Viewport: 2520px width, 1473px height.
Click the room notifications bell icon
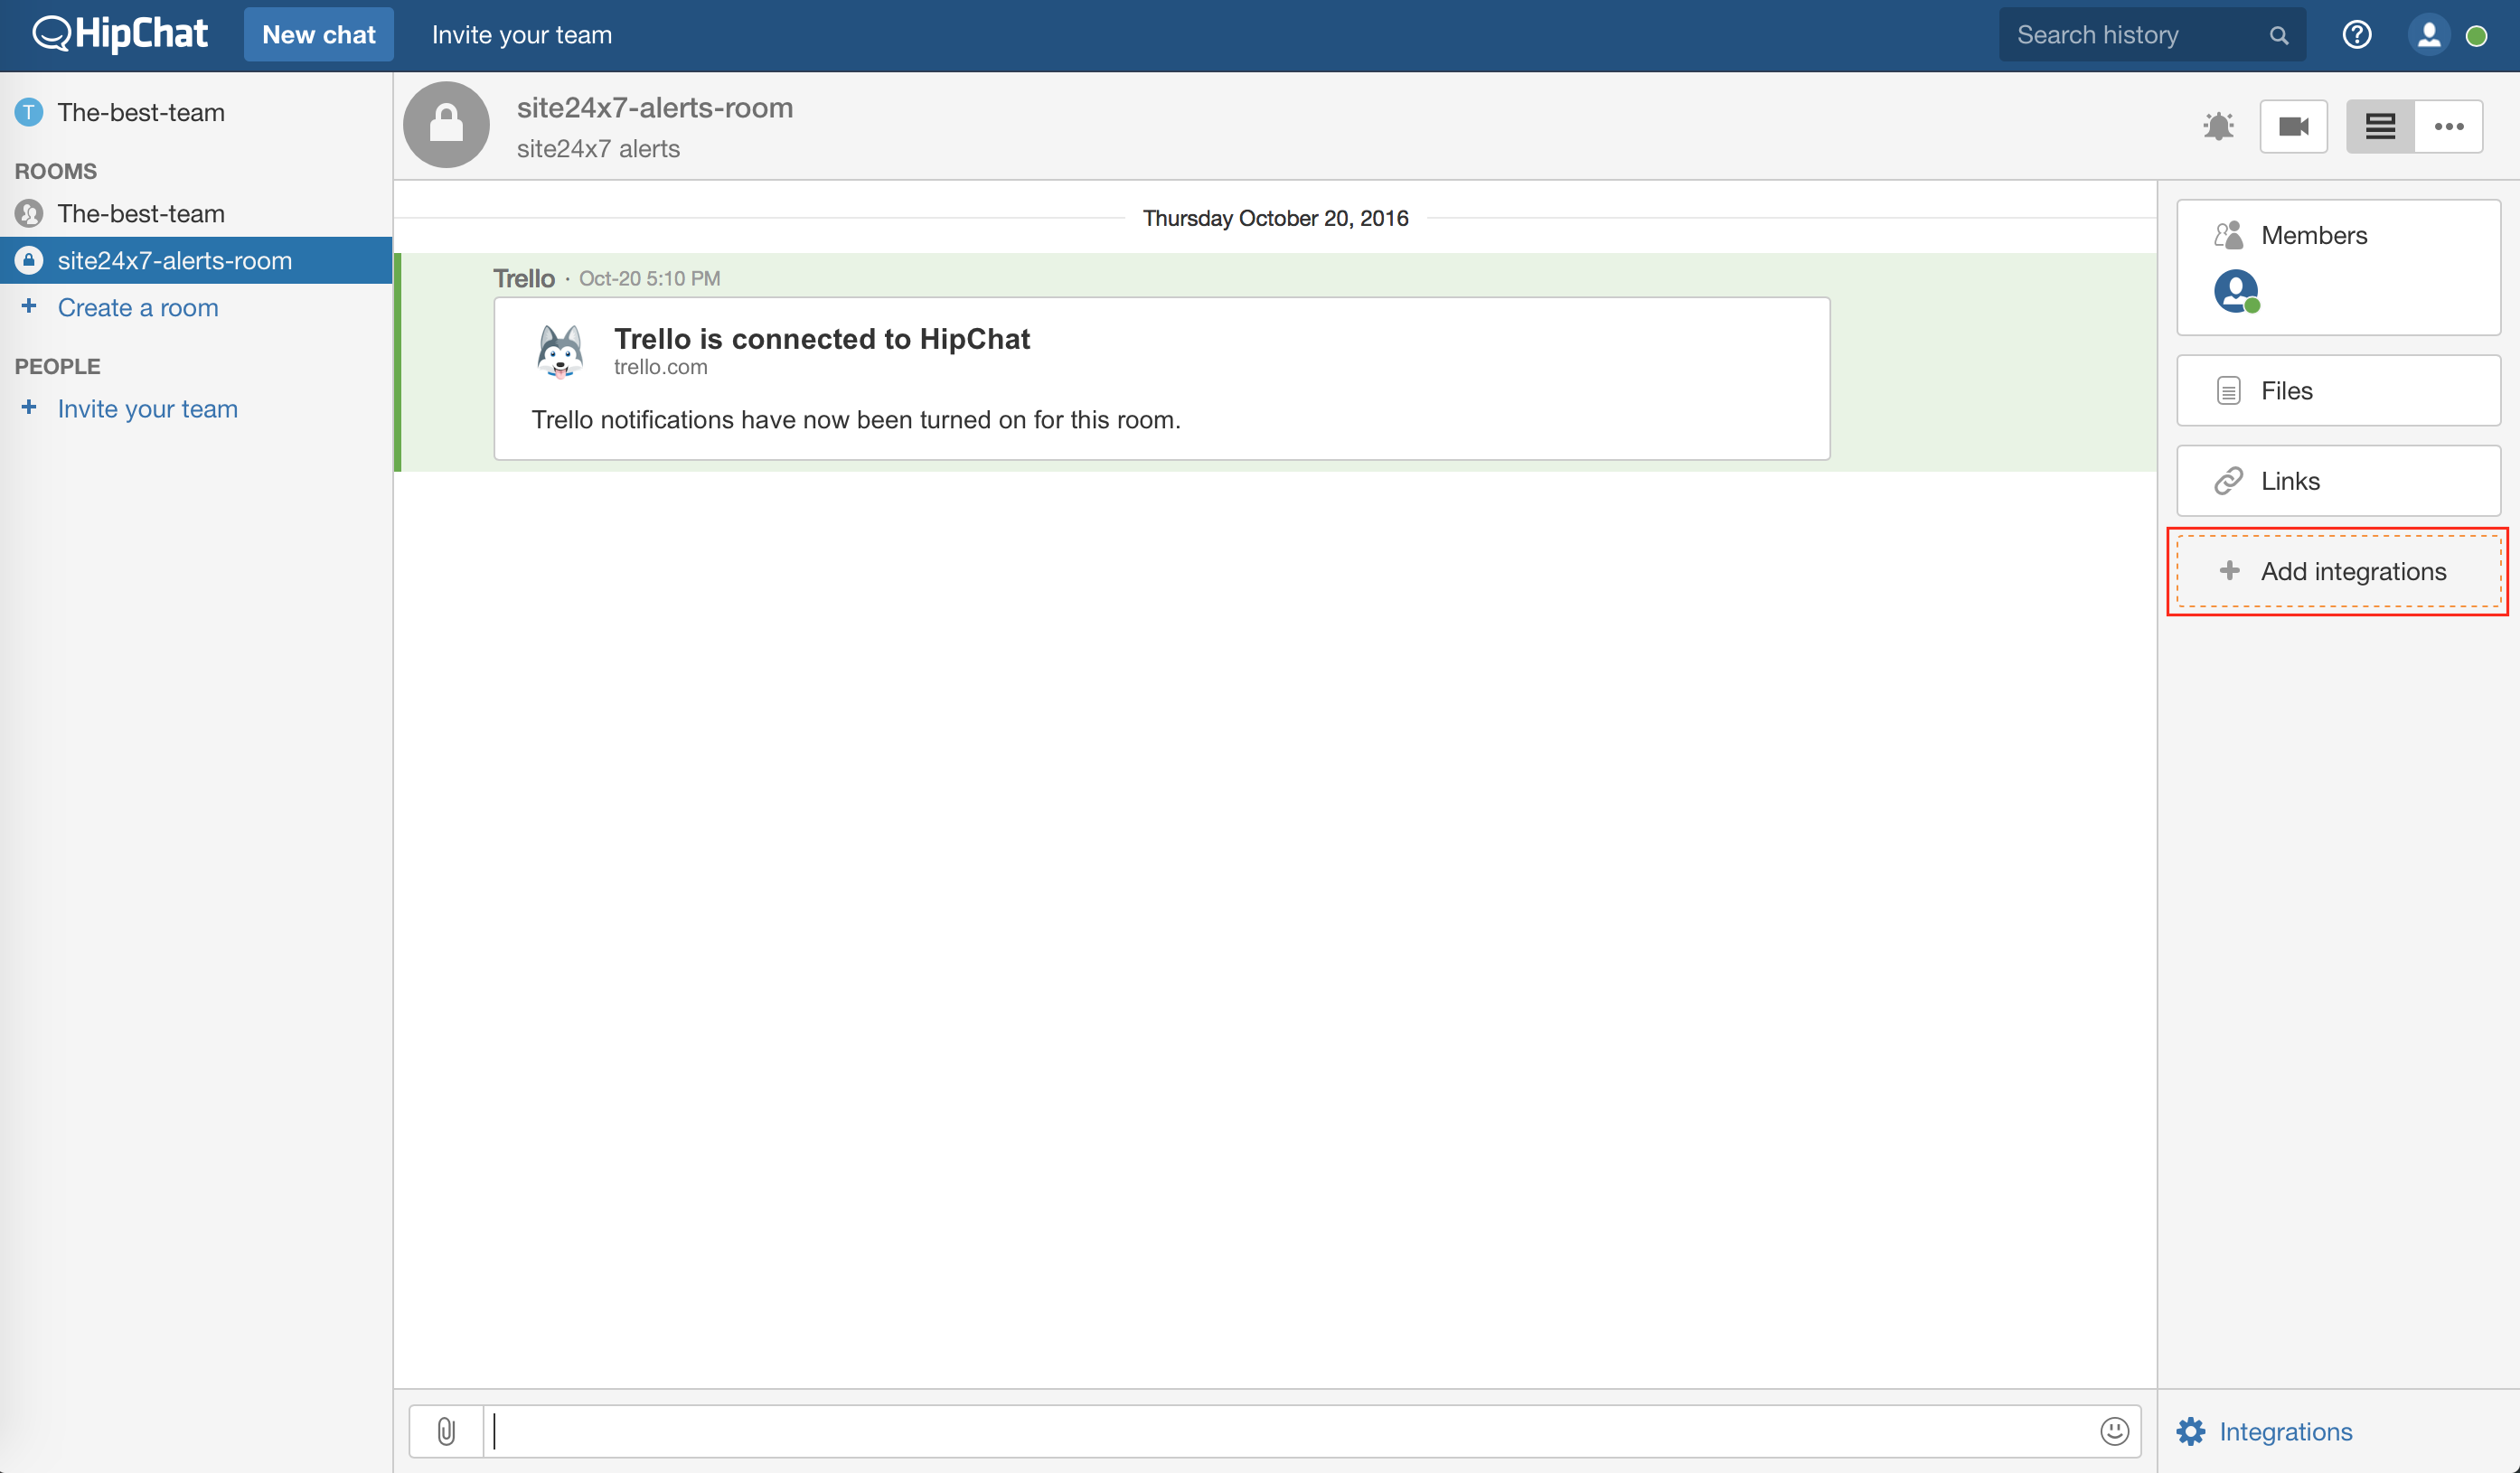(2218, 126)
